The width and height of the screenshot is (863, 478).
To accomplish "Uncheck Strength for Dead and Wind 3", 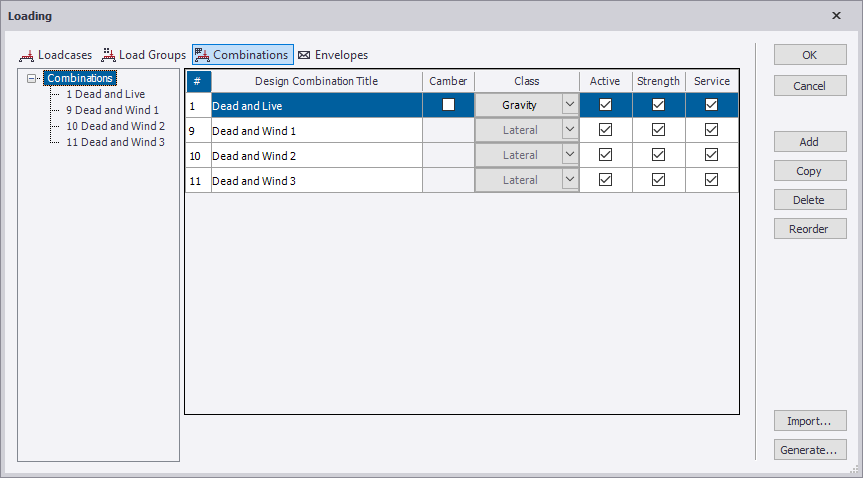I will pyautogui.click(x=658, y=180).
